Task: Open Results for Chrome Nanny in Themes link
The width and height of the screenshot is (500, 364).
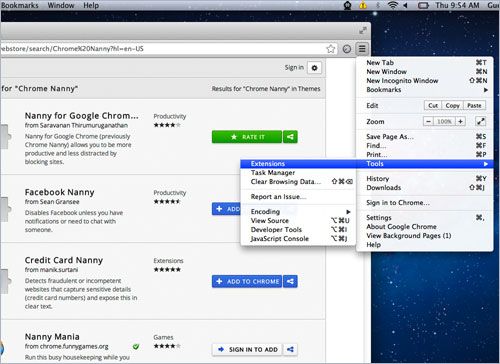Action: [266, 89]
